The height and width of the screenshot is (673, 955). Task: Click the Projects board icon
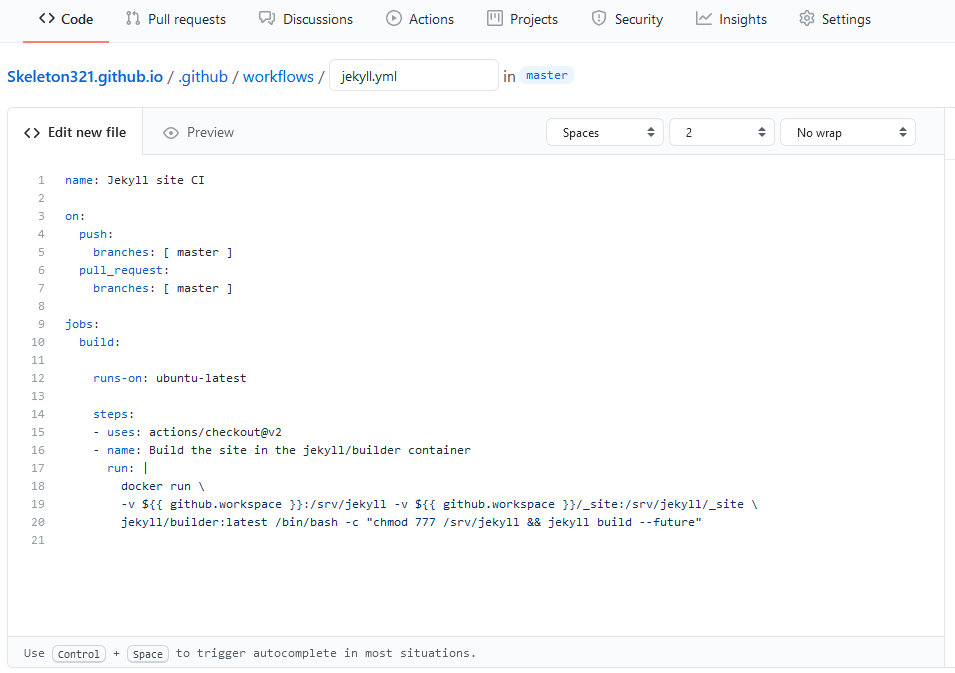(x=495, y=19)
